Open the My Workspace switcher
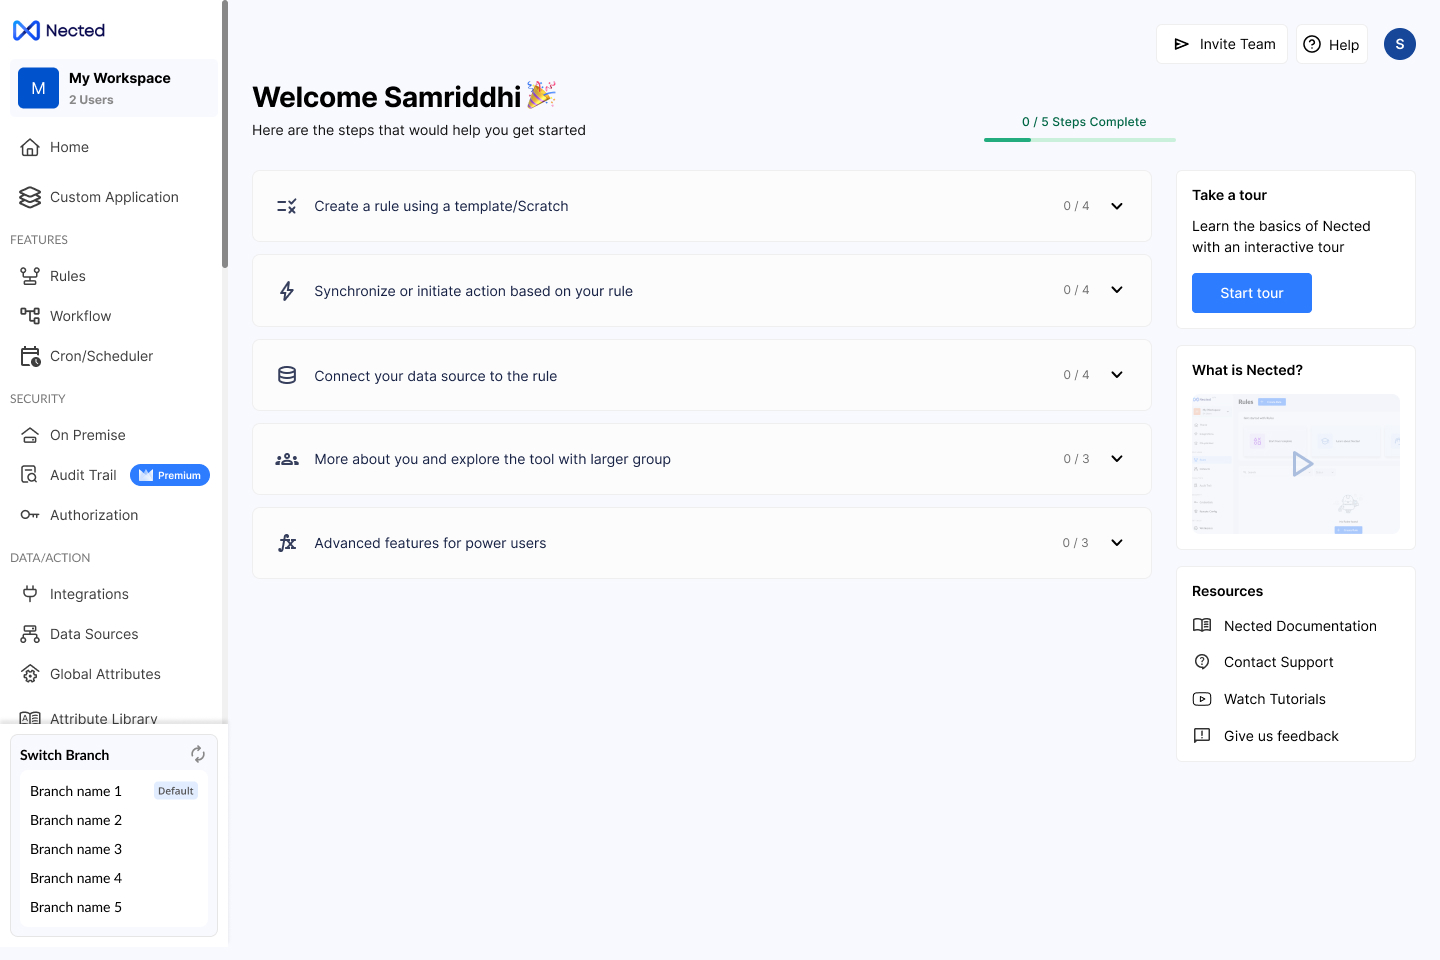Image resolution: width=1440 pixels, height=960 pixels. coord(114,88)
